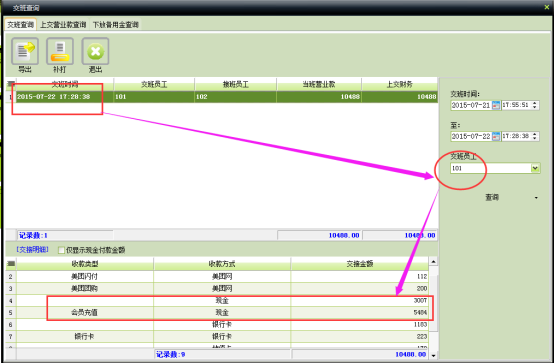Open calendar picker for start date 2015-07-21
This screenshot has width=554, height=364.
(x=496, y=105)
